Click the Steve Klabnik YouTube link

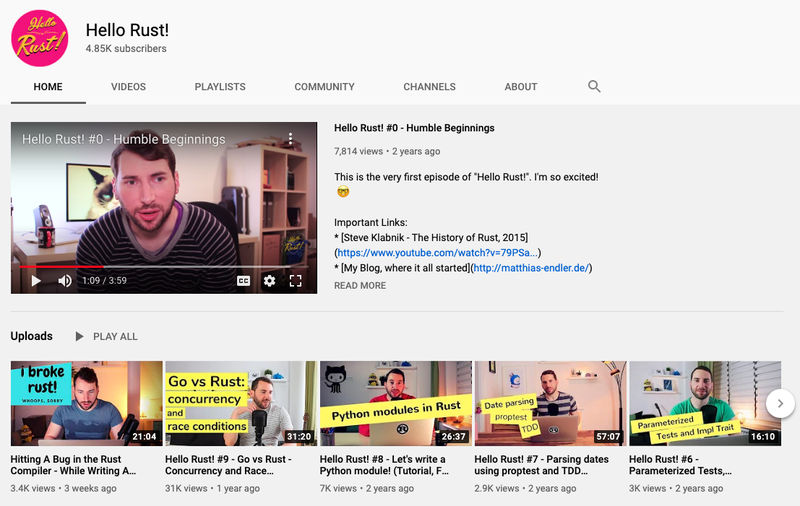tap(436, 253)
